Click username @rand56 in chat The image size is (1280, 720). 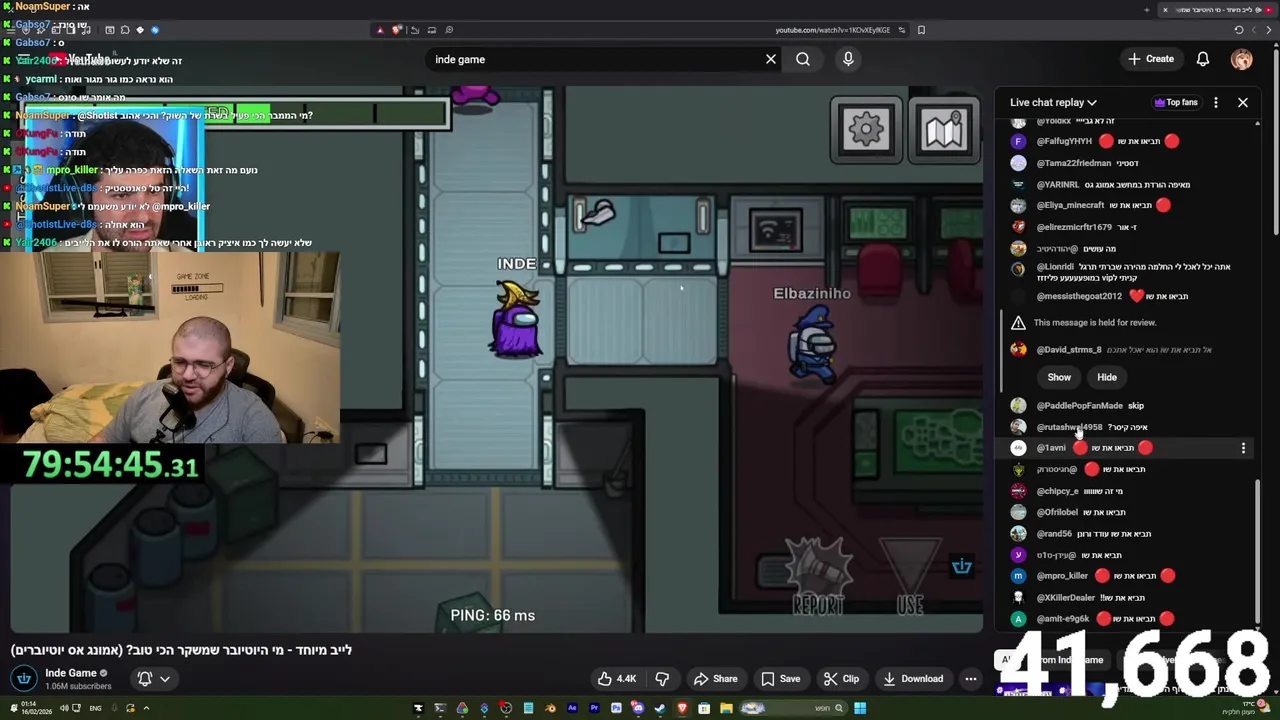pos(1054,534)
